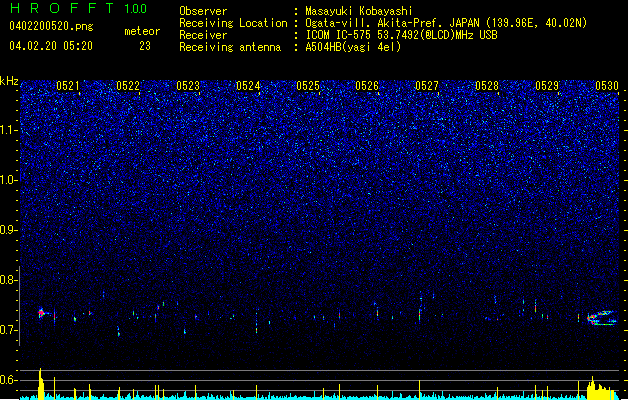Click the 0.6 frequency axis label
The width and height of the screenshot is (629, 400).
pos(8,380)
